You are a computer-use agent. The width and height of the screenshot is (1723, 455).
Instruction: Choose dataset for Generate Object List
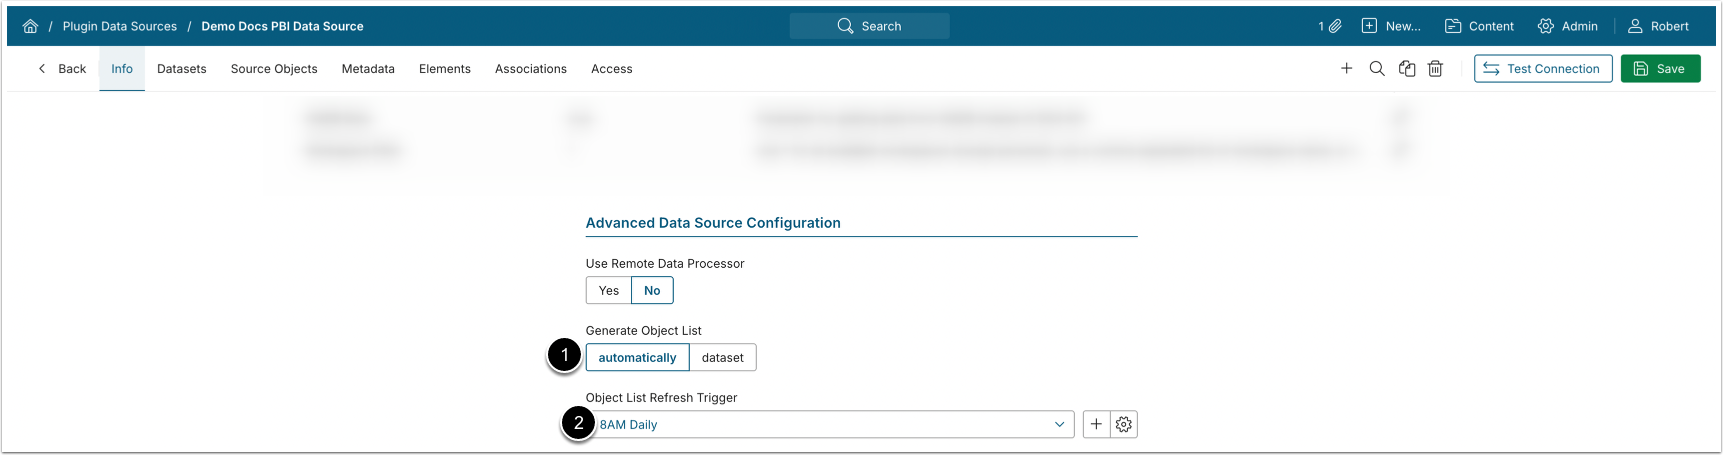[x=722, y=358]
